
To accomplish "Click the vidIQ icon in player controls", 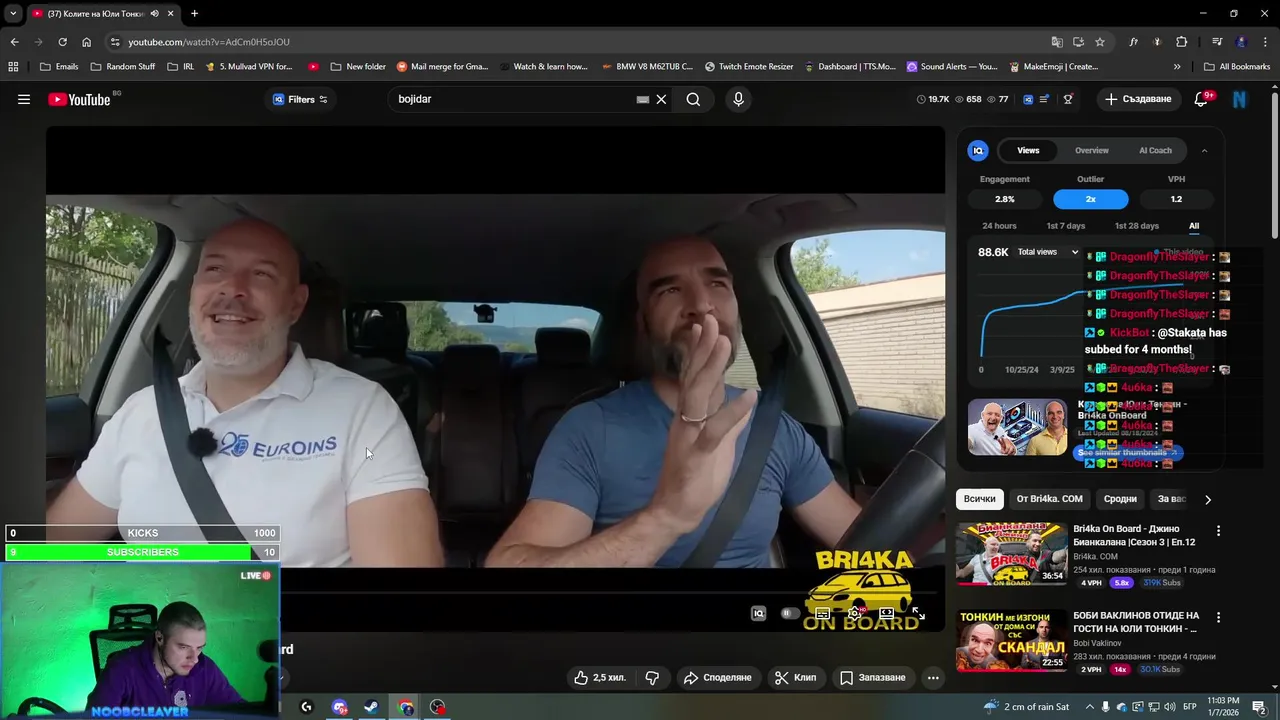I will point(758,613).
